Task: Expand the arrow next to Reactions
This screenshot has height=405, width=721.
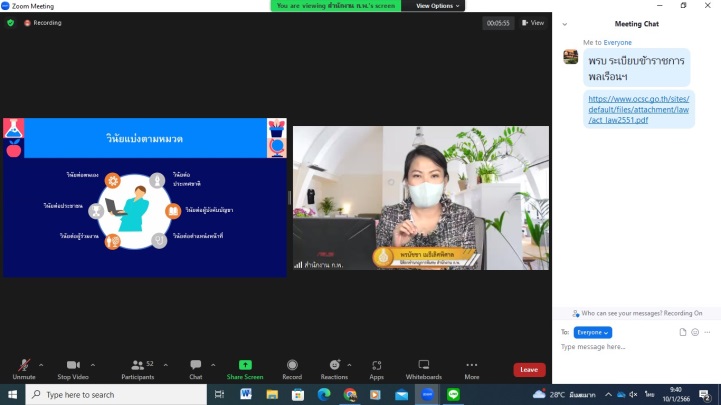Action: [x=349, y=365]
